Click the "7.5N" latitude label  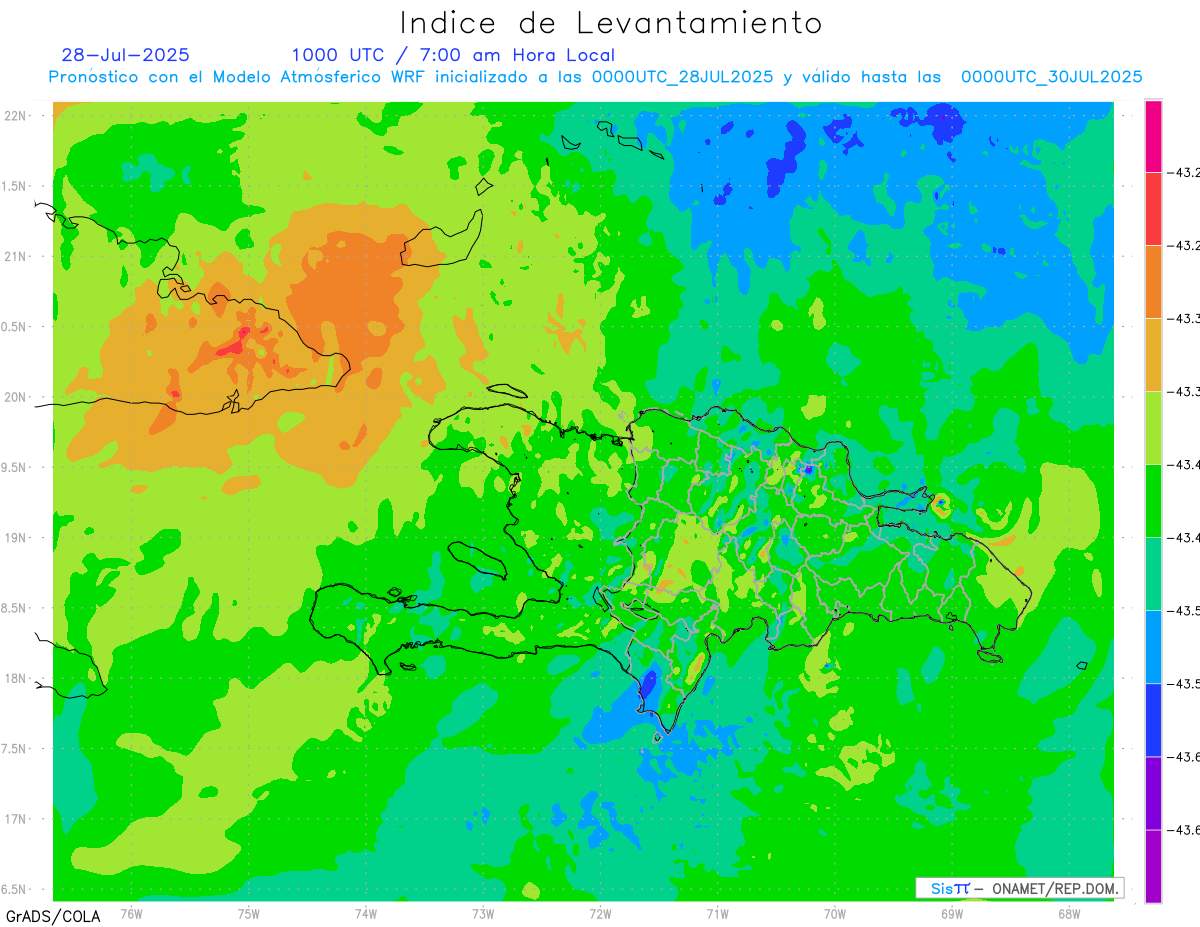click(x=14, y=749)
